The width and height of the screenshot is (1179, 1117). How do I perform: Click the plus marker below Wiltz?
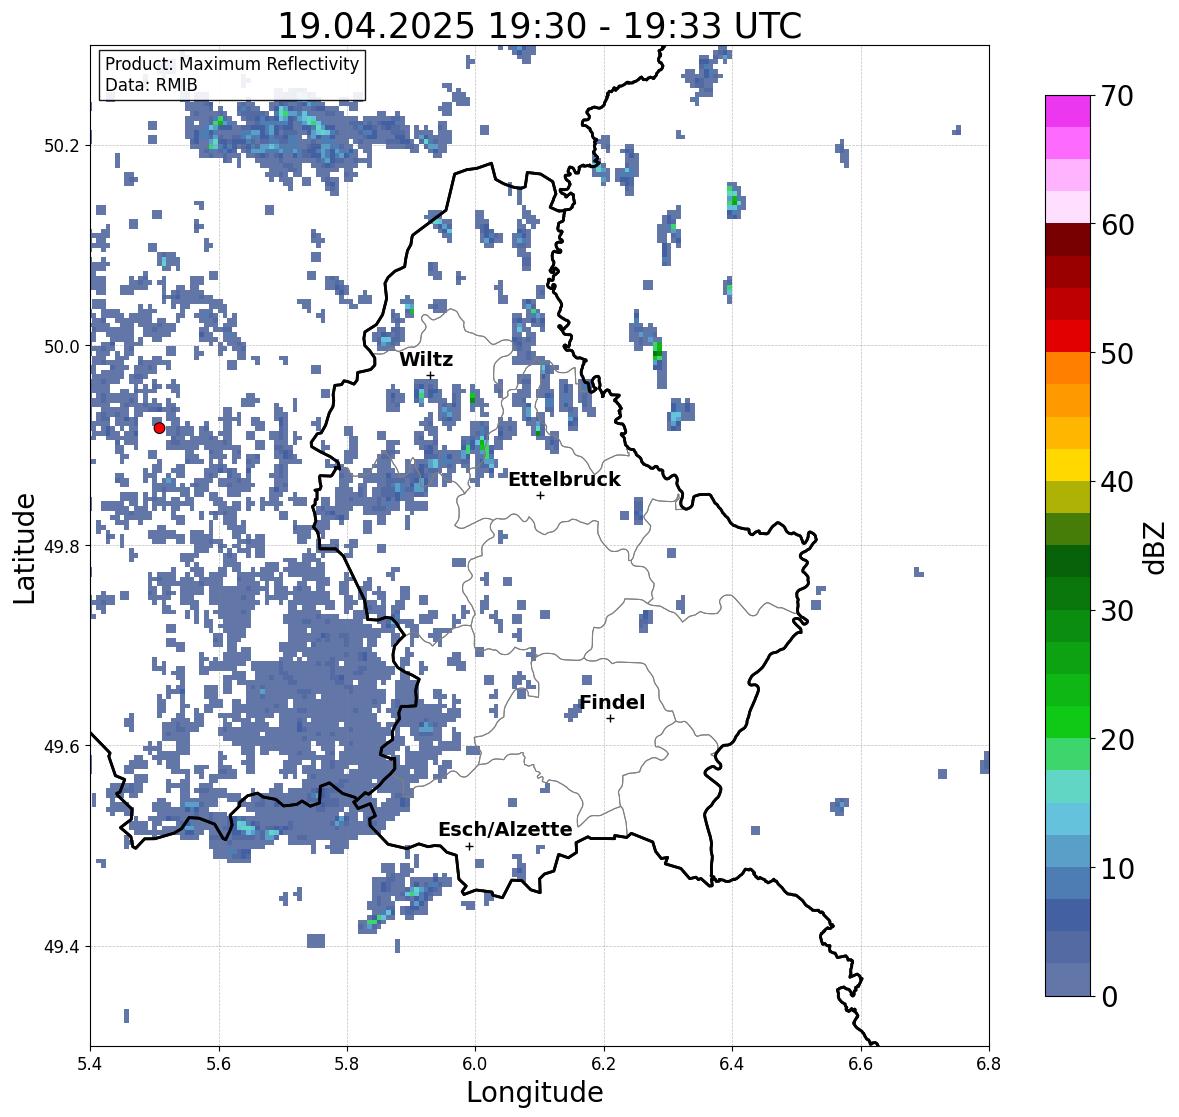coord(430,376)
